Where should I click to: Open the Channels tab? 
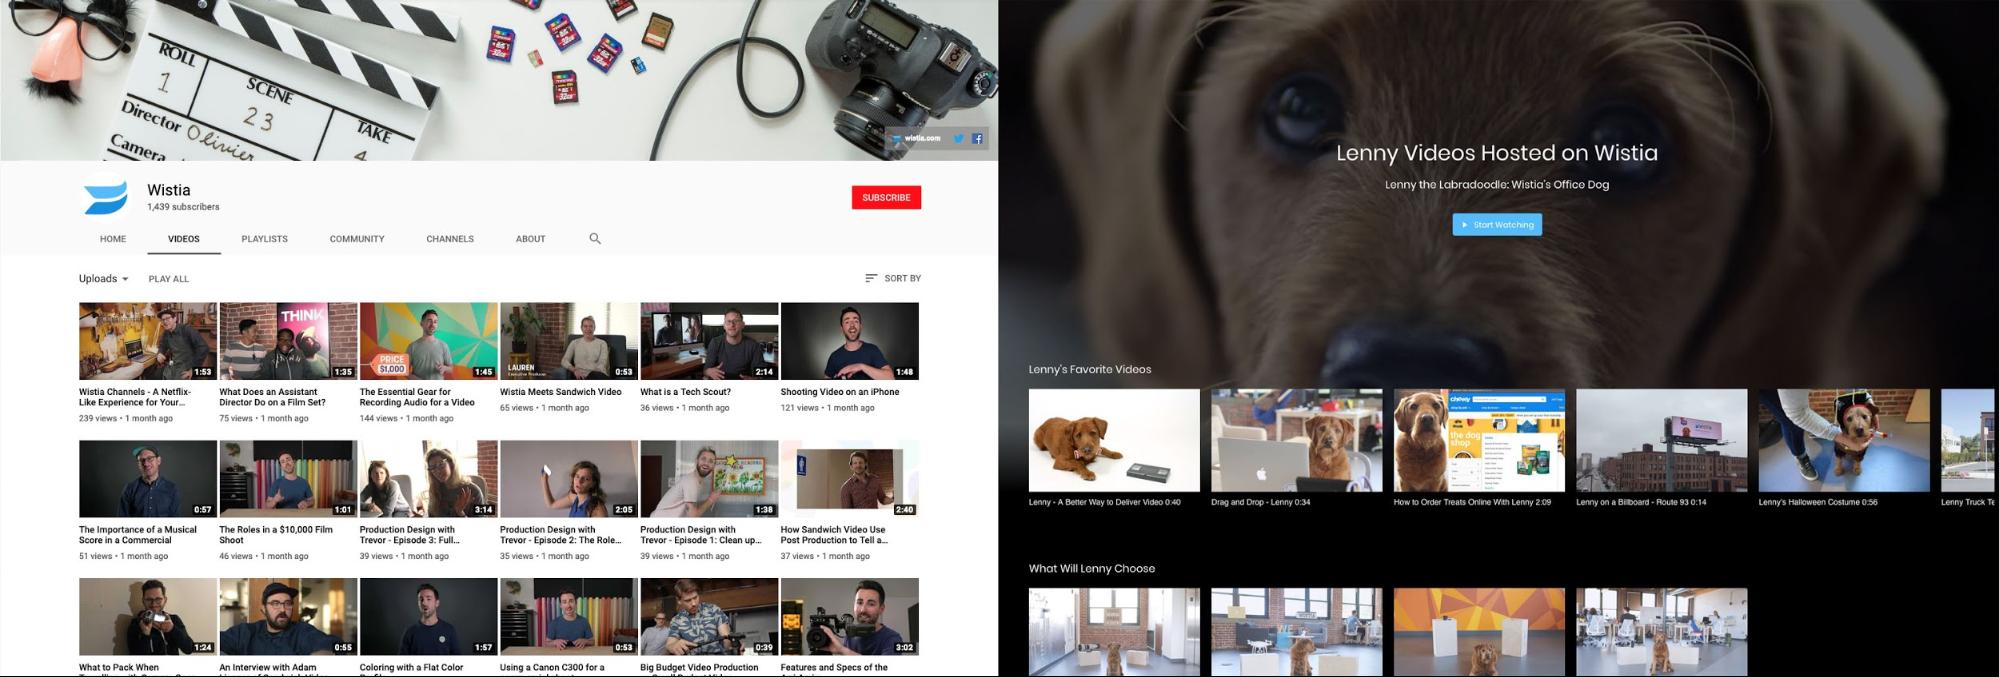[x=450, y=239]
